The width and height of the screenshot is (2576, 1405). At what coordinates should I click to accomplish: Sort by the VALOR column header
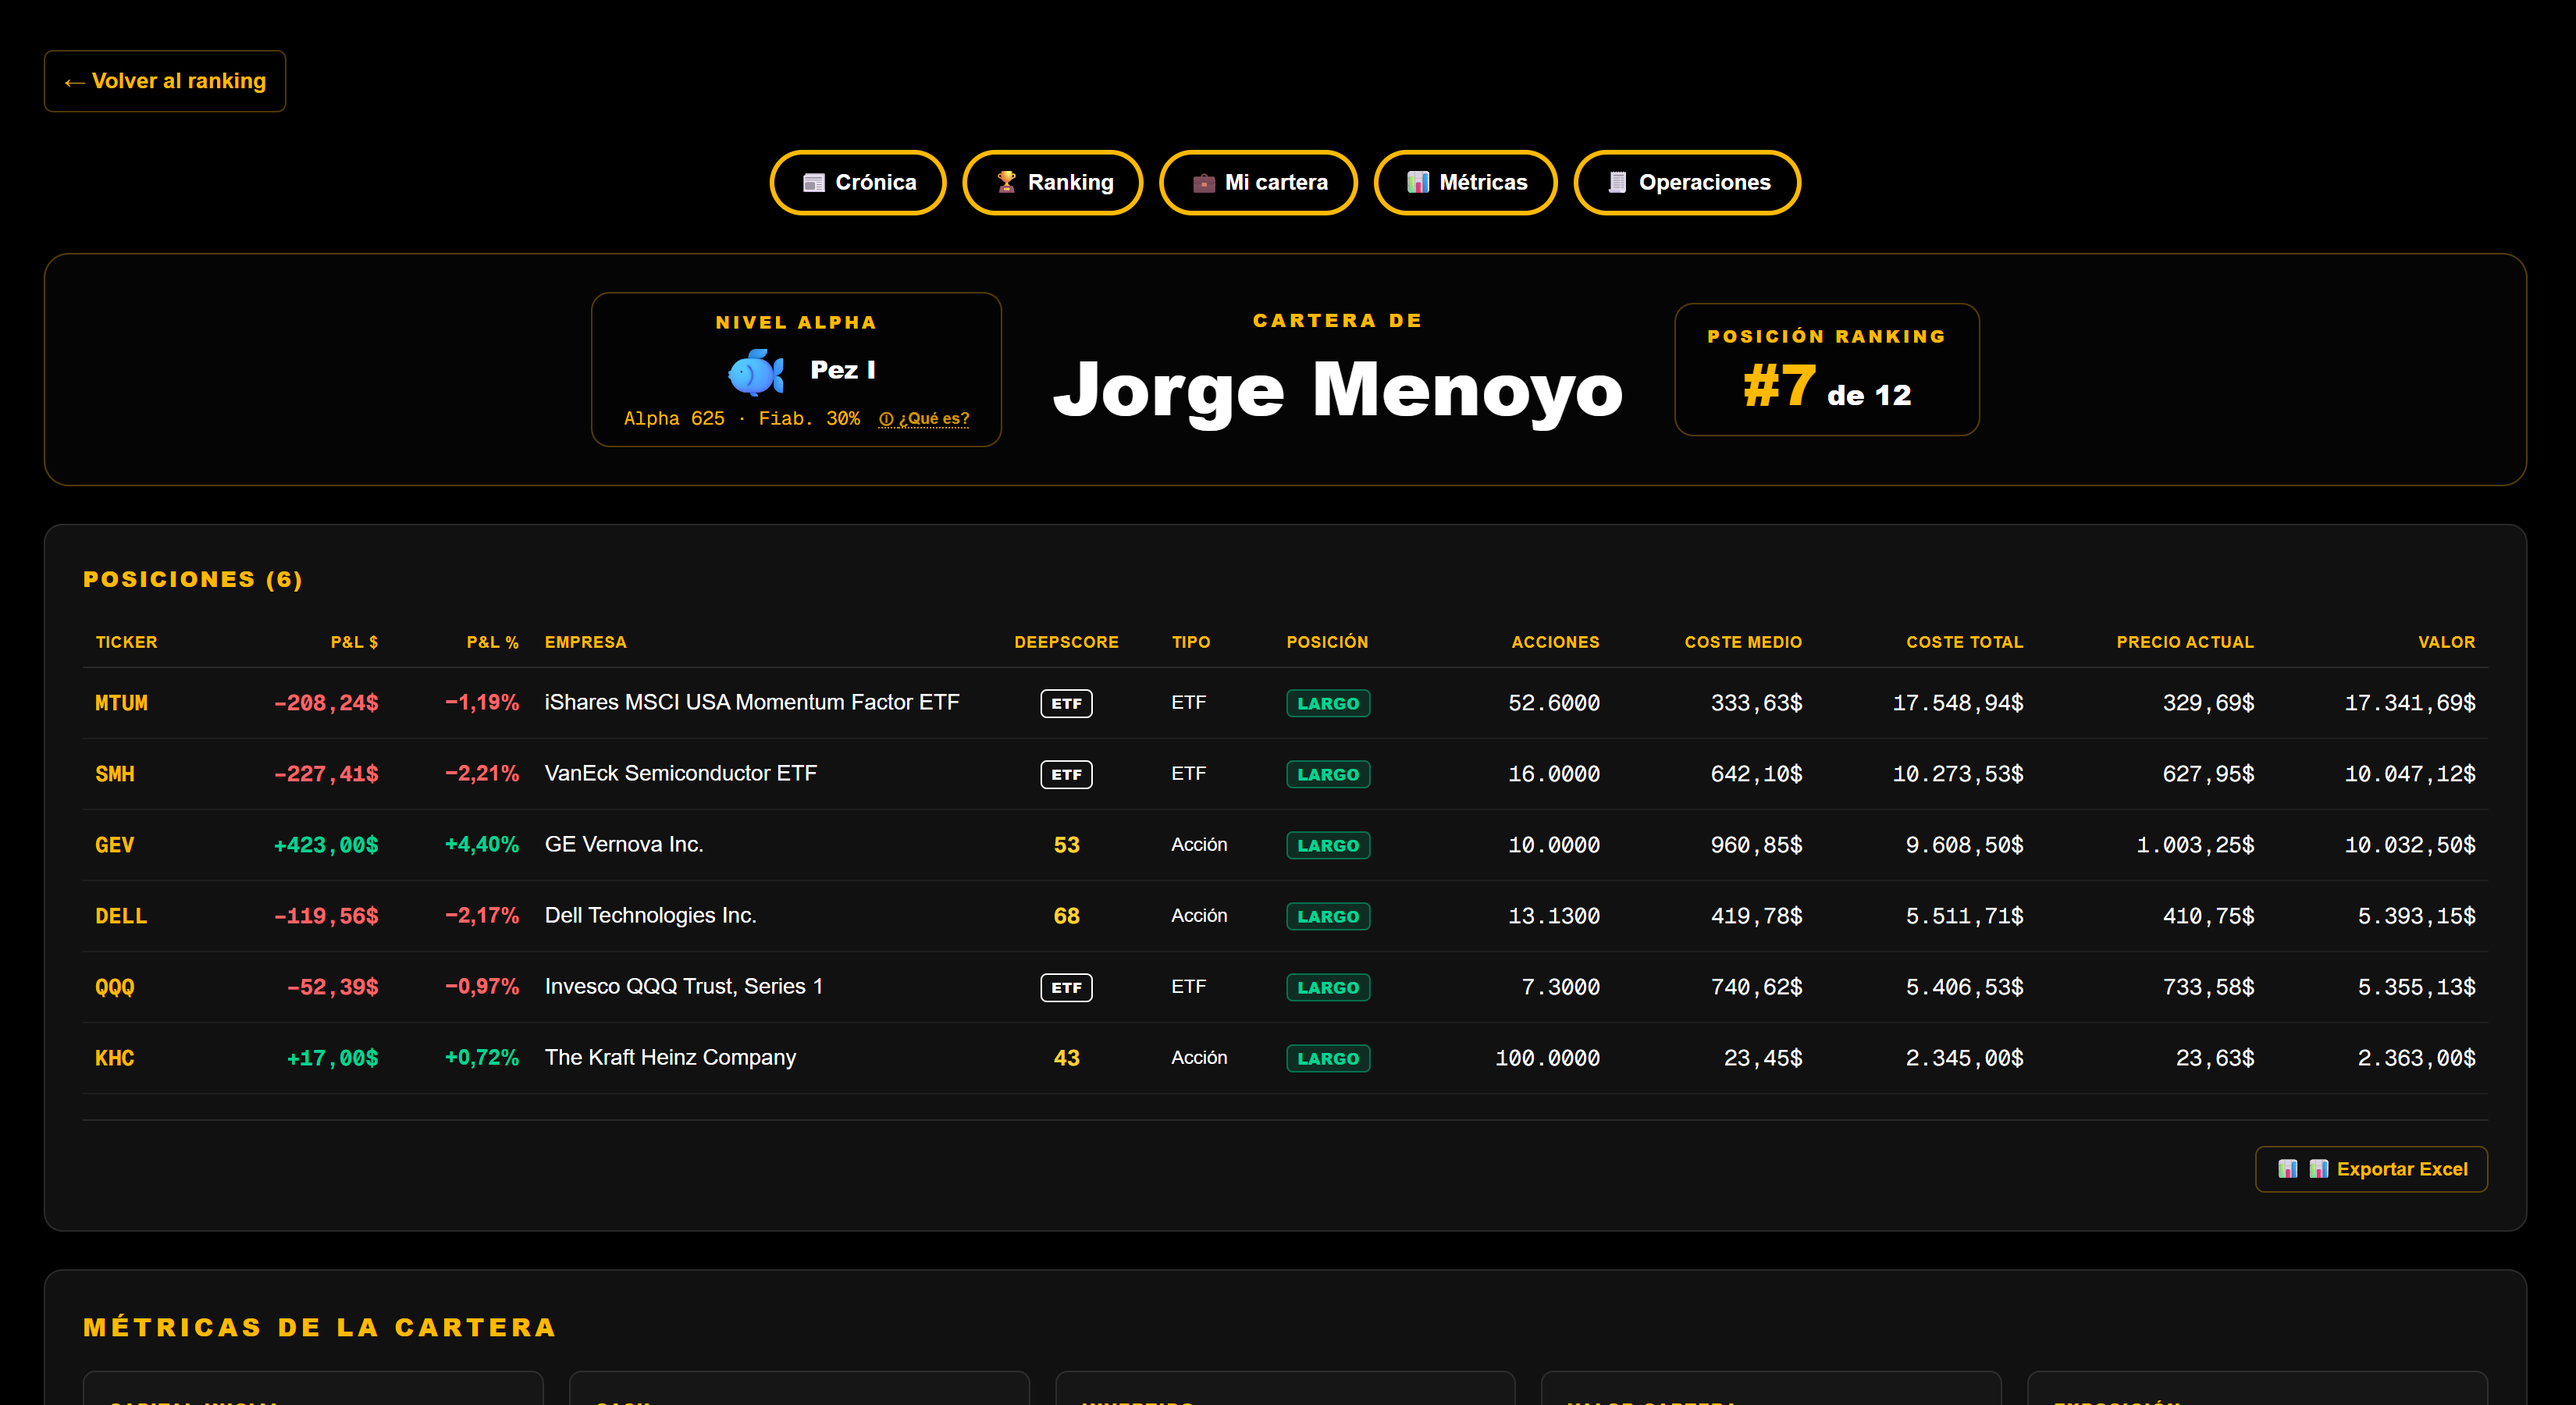pos(2446,642)
